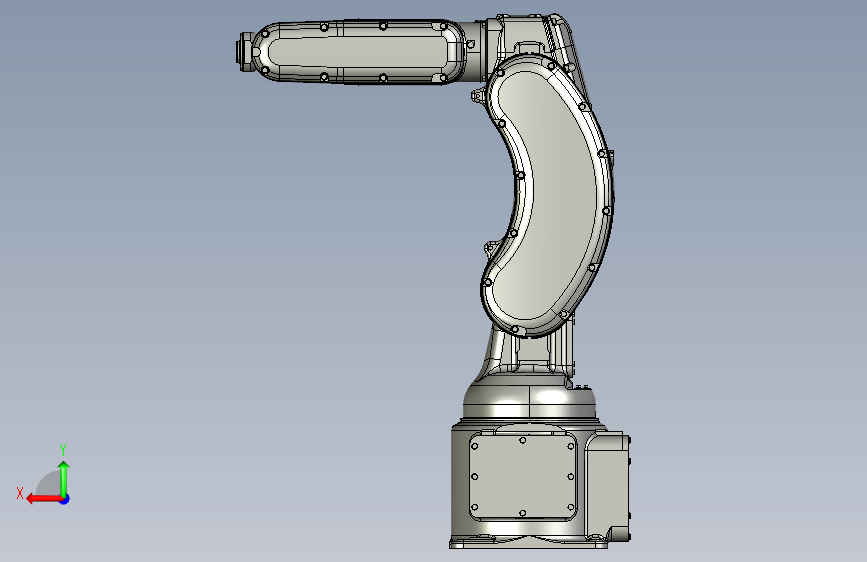Select the rectangular cover plate on robot base
Screen dimensions: 867x562
[x=523, y=477]
